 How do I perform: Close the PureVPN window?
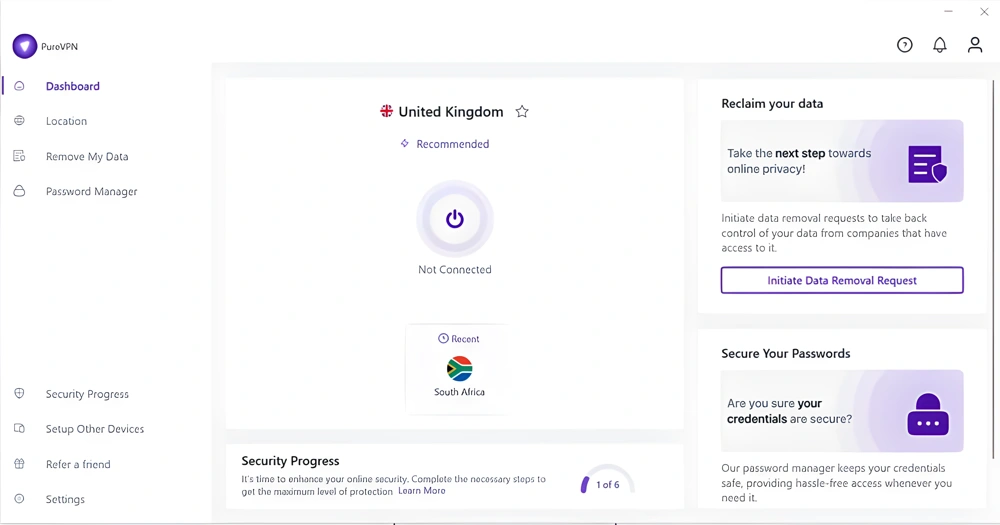[x=984, y=11]
